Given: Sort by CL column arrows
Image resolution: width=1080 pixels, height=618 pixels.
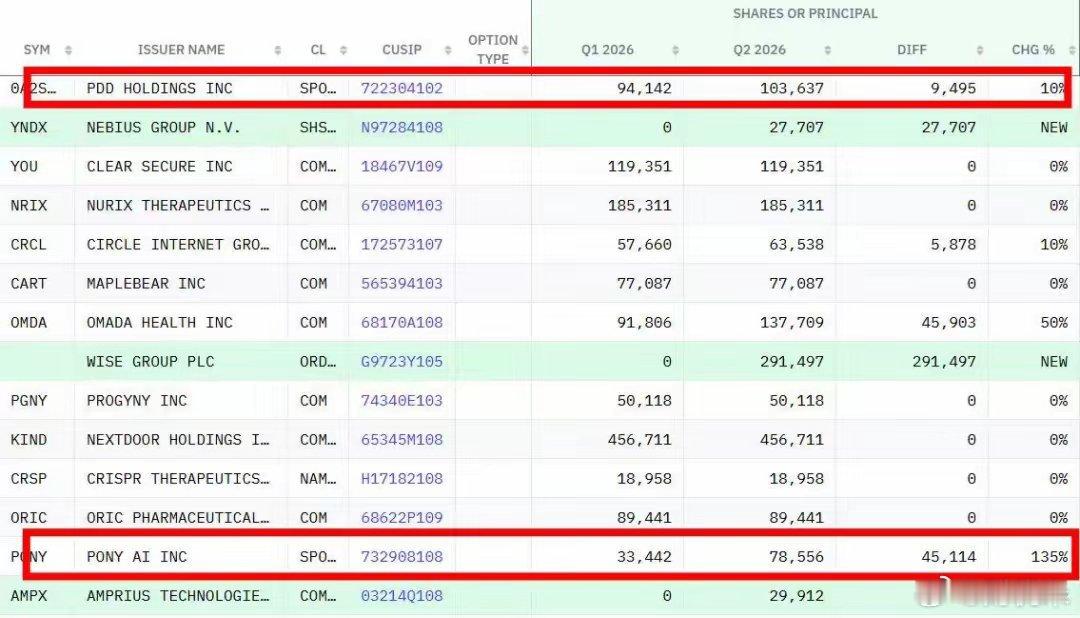Looking at the screenshot, I should (344, 50).
